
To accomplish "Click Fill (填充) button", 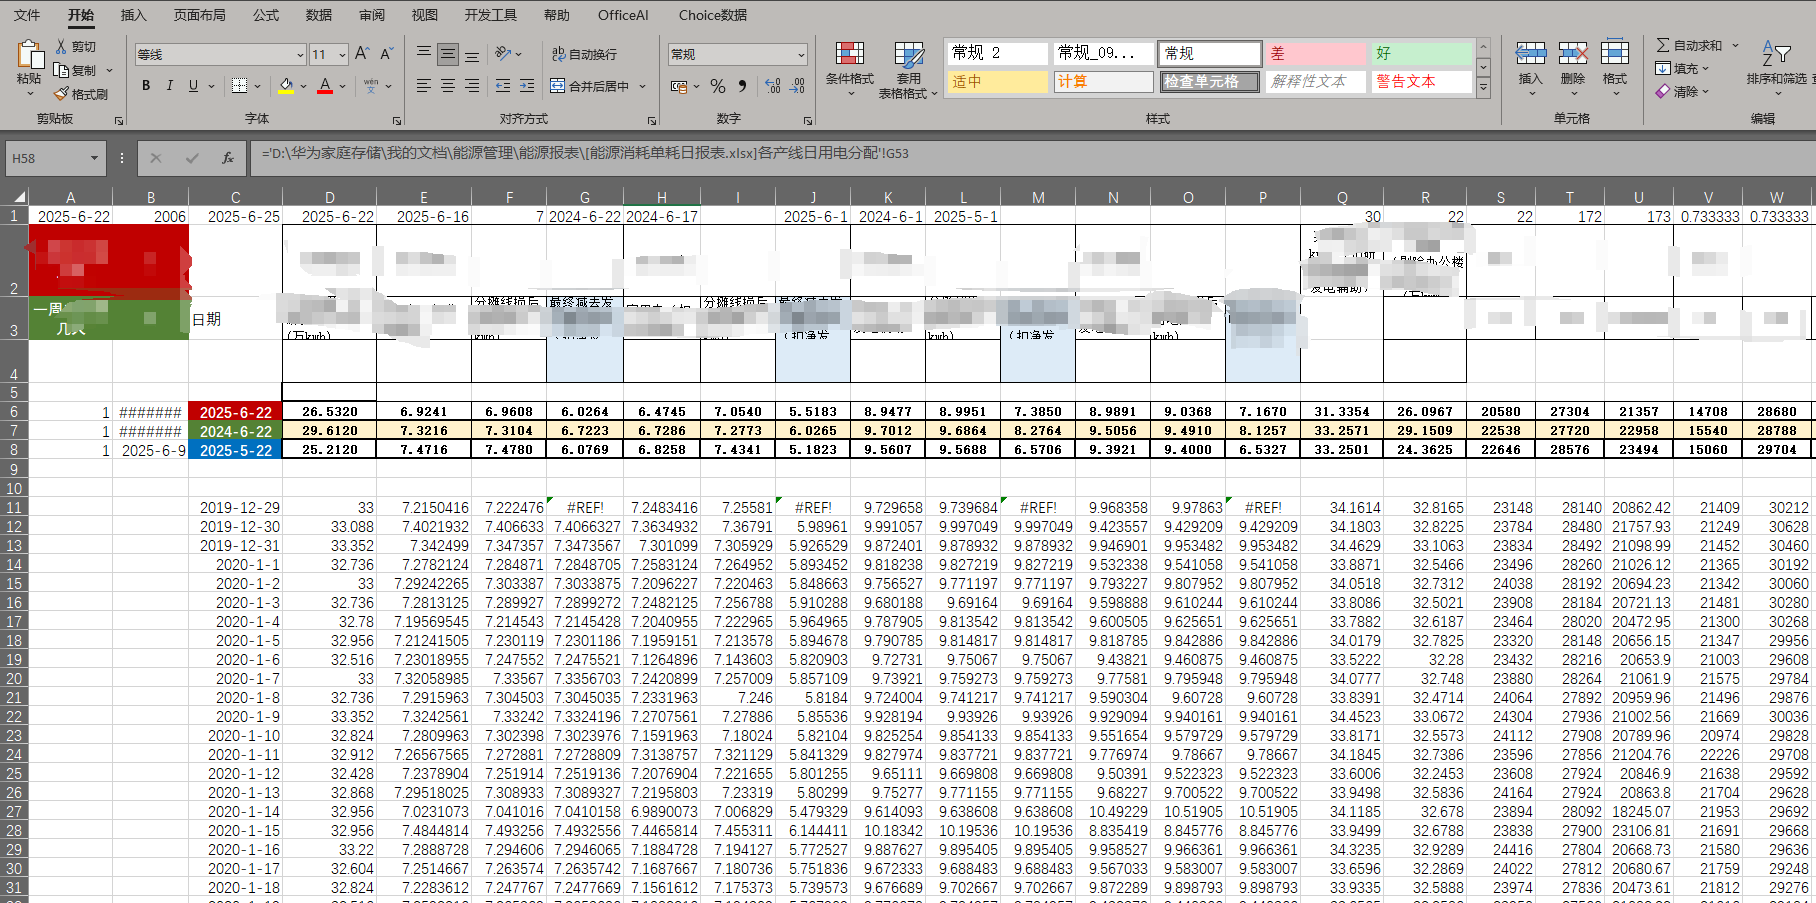I will click(x=1682, y=69).
